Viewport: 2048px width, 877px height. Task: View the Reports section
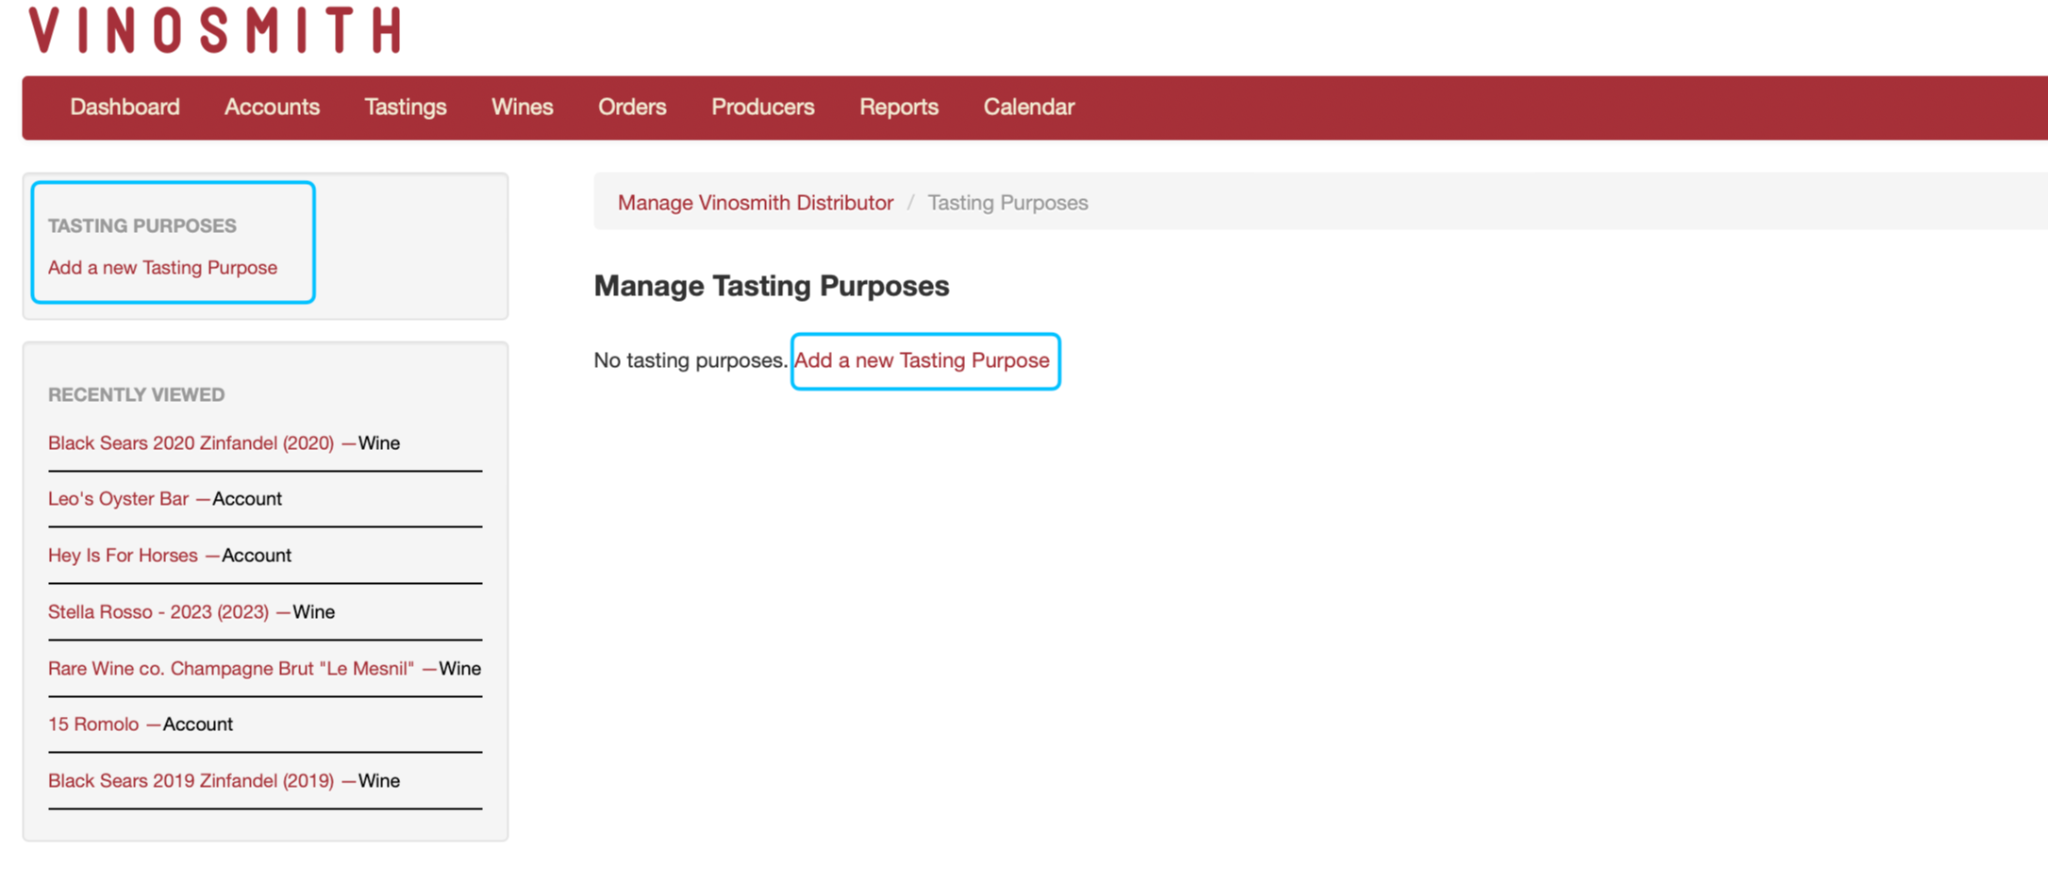click(899, 107)
